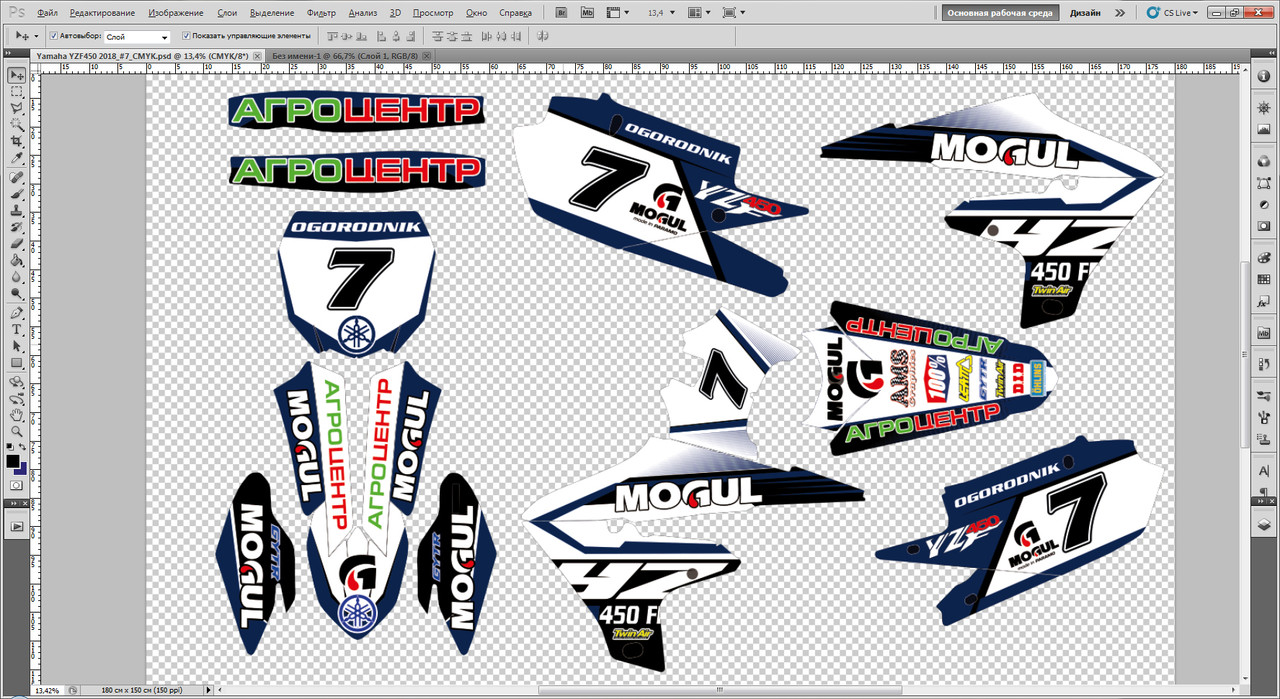Select the Rectangular Marquee tool
Image resolution: width=1280 pixels, height=699 pixels.
click(x=17, y=92)
